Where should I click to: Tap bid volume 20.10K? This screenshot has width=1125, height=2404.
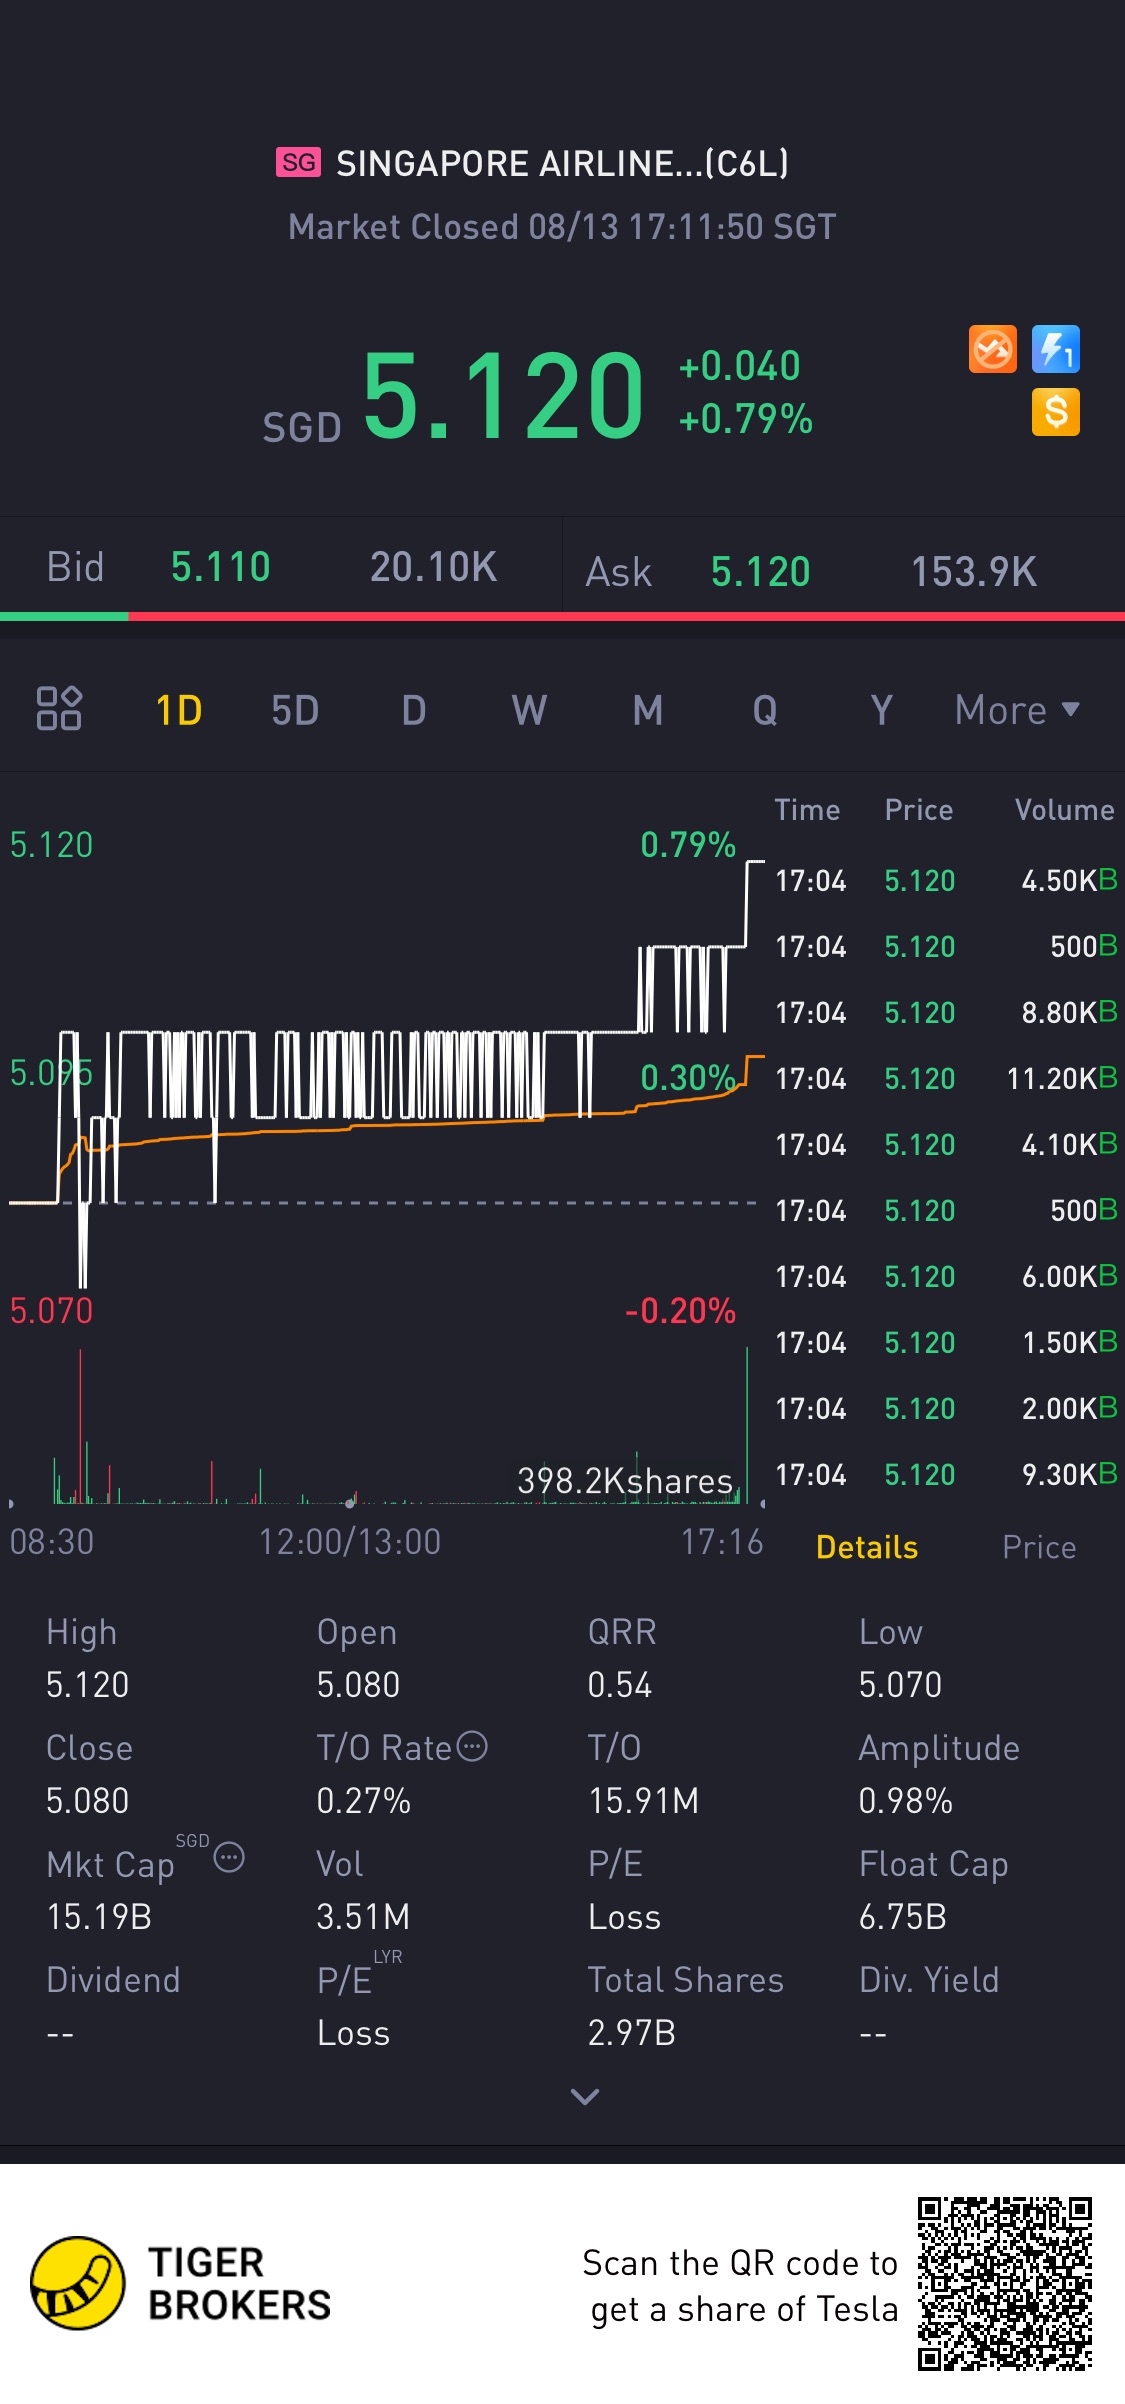click(433, 567)
